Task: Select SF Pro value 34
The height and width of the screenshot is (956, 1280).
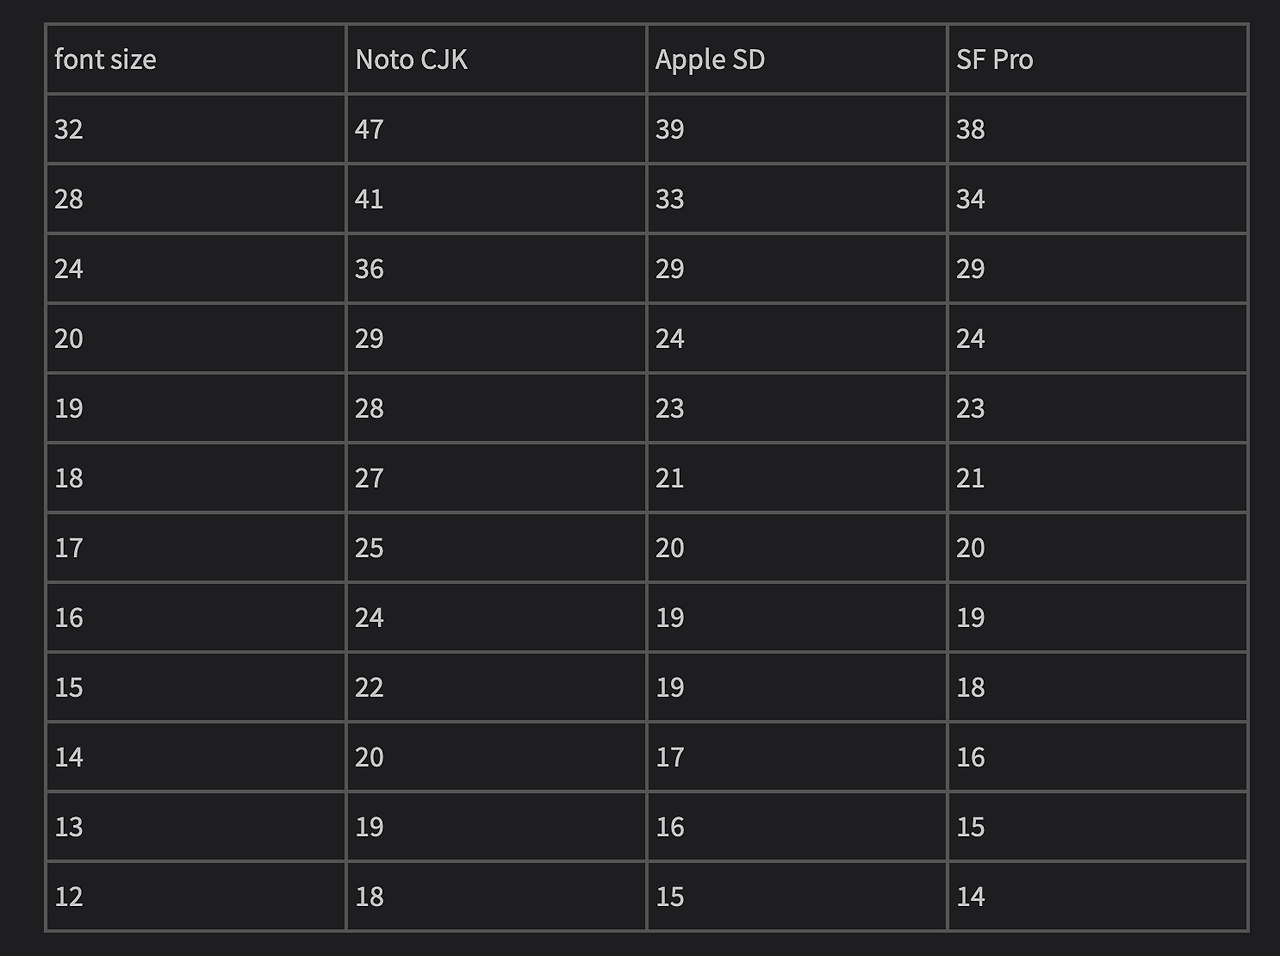Action: (x=1098, y=199)
